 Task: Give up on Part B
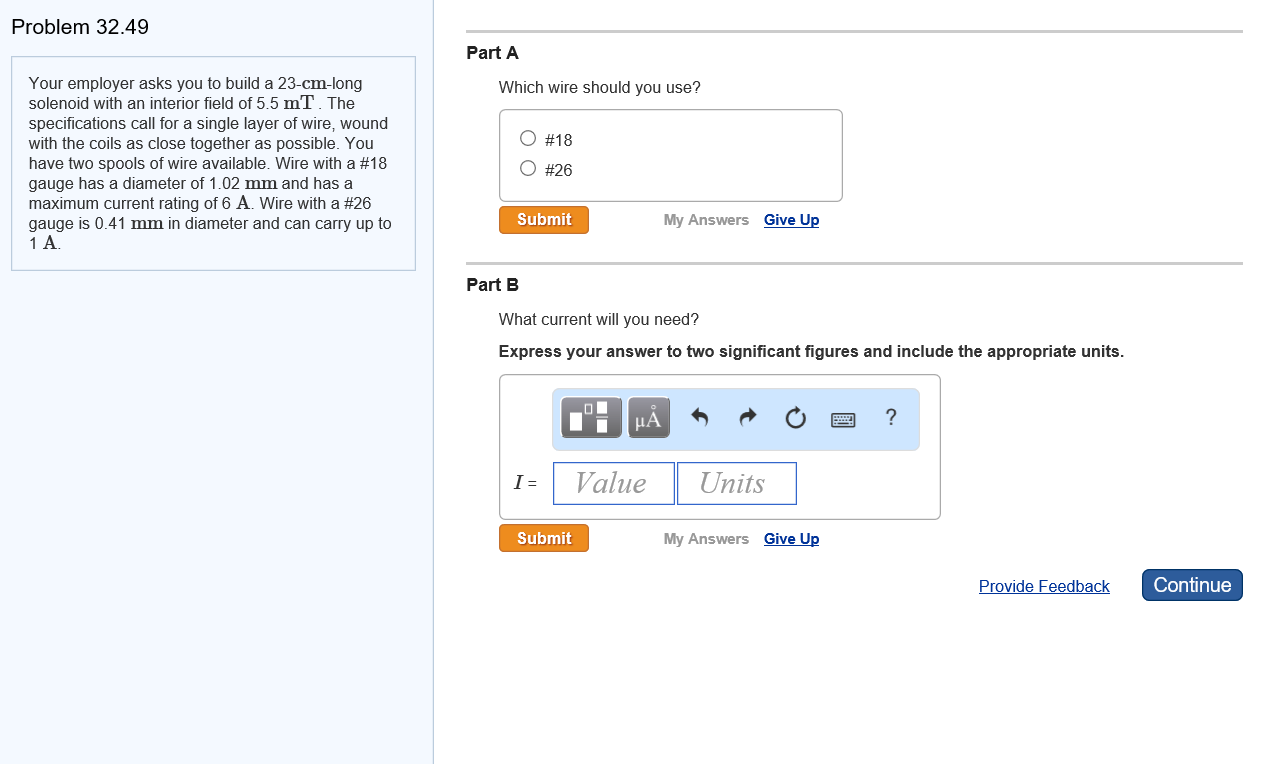[x=791, y=538]
